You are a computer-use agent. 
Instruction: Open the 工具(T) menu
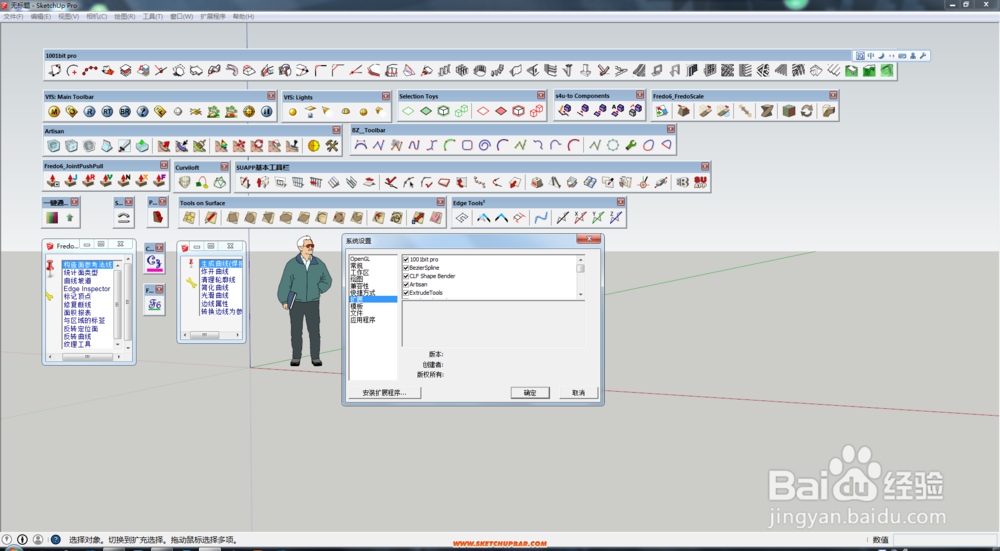pos(152,17)
